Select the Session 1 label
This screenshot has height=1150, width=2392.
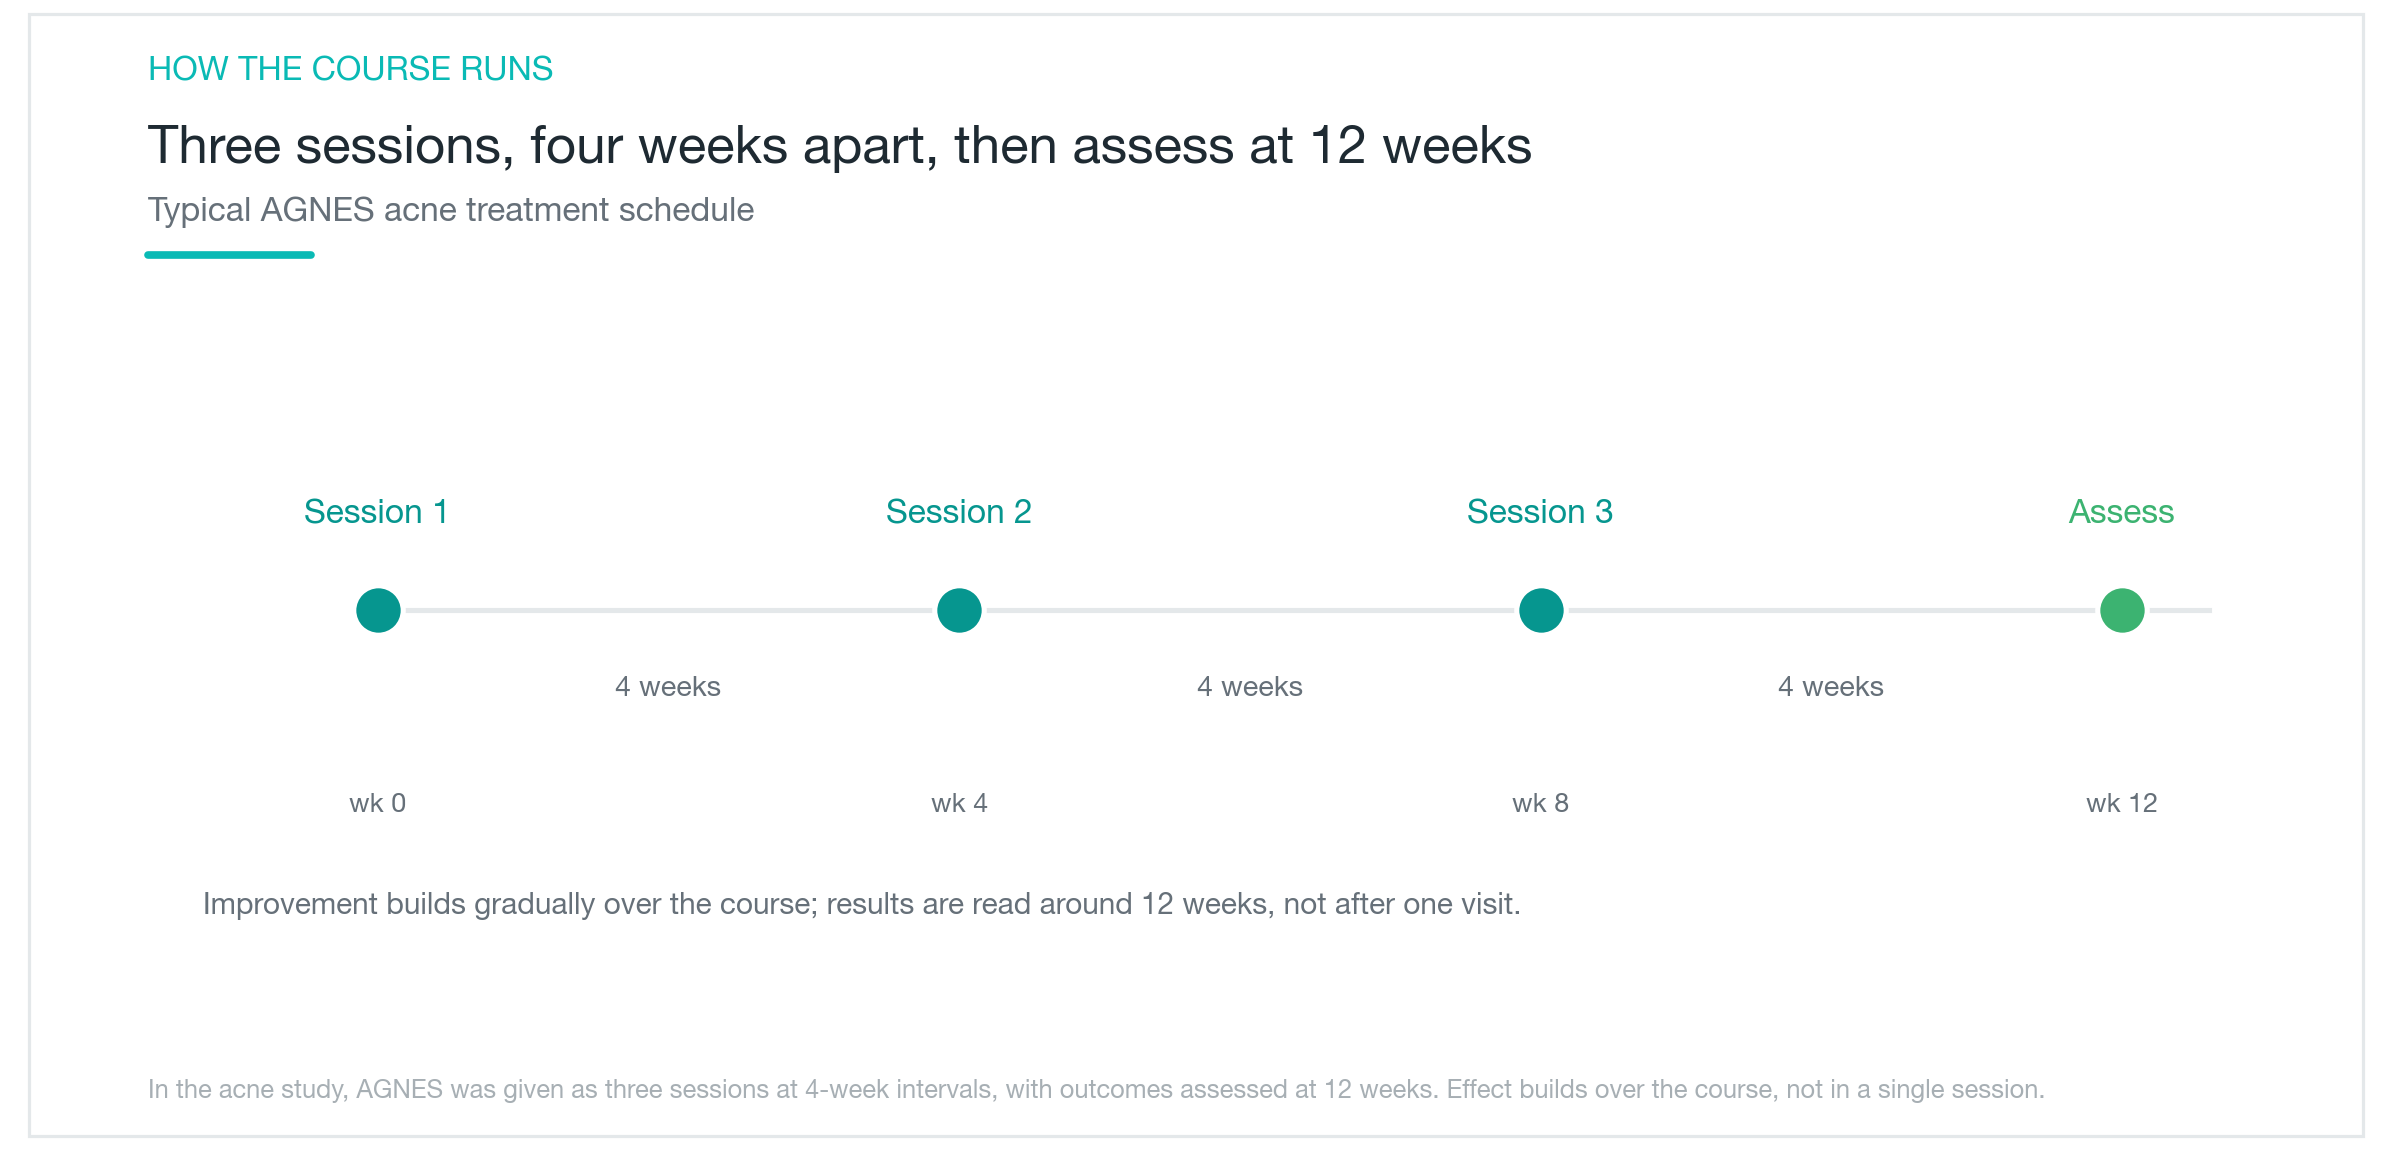[x=376, y=511]
